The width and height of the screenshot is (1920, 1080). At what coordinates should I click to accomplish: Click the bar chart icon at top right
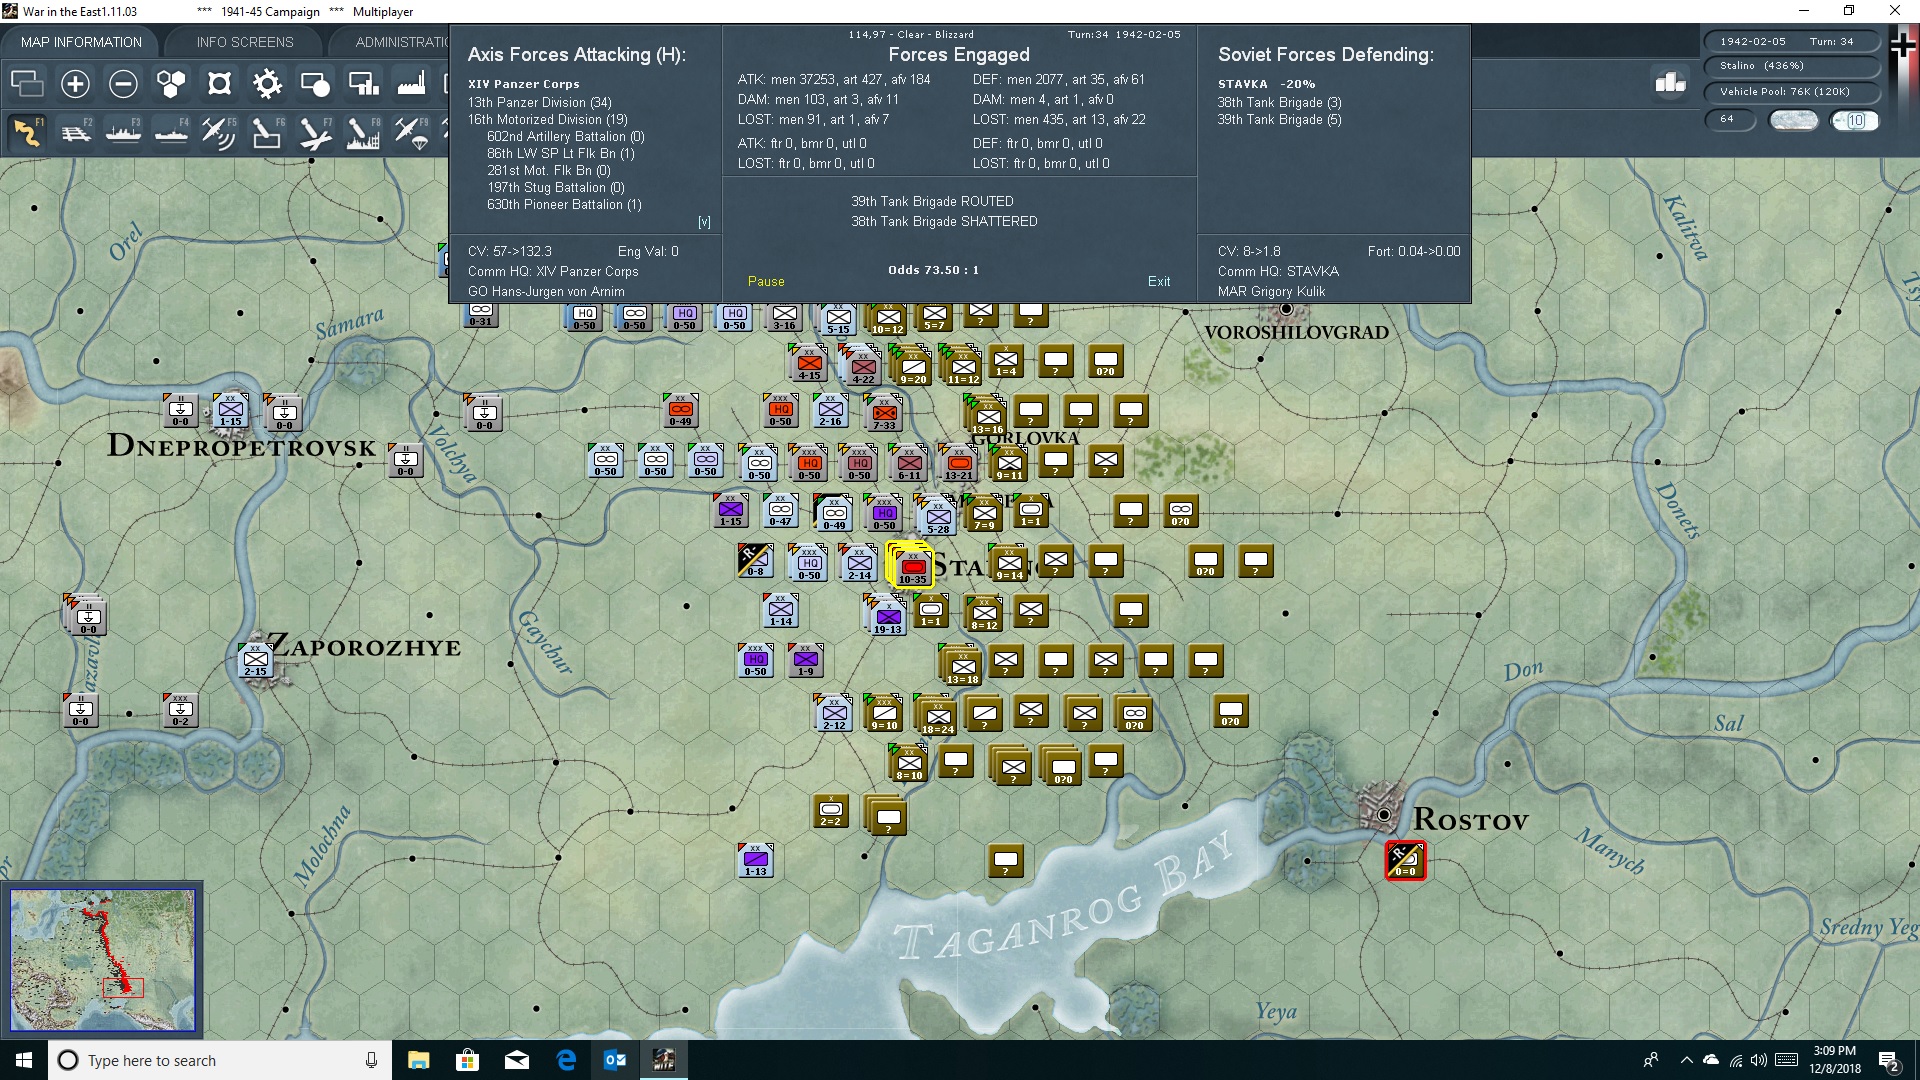click(x=1670, y=83)
